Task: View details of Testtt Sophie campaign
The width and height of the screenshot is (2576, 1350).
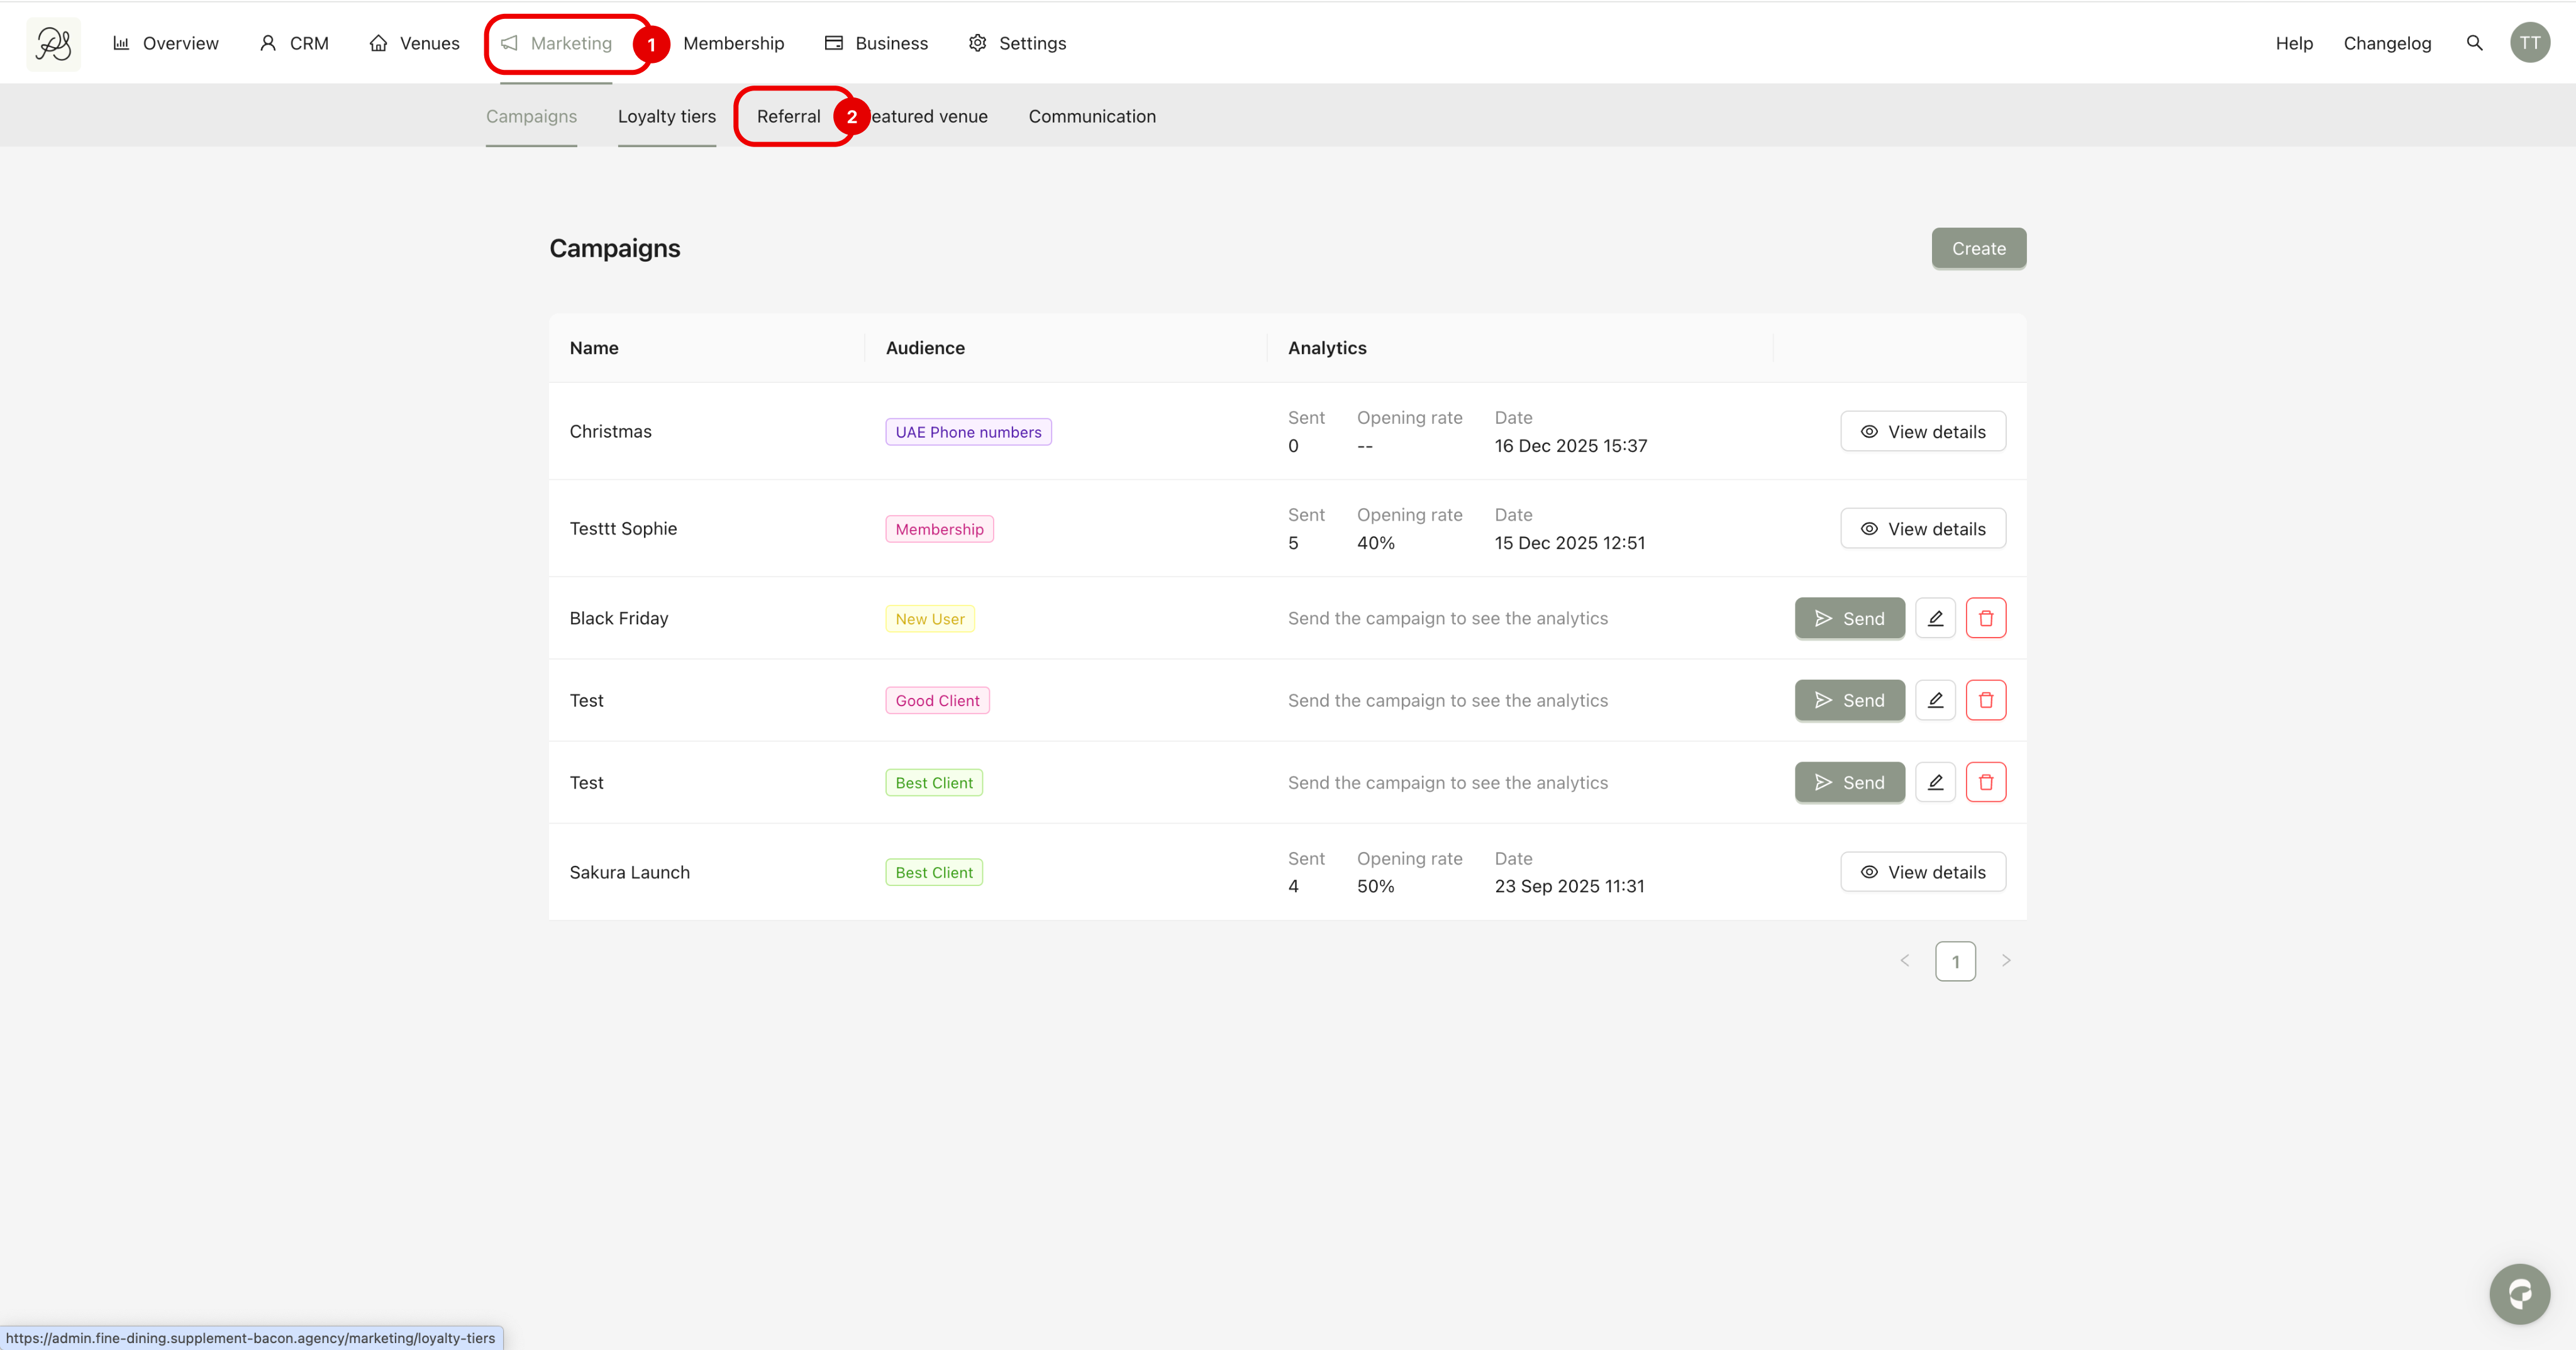Action: (1922, 529)
